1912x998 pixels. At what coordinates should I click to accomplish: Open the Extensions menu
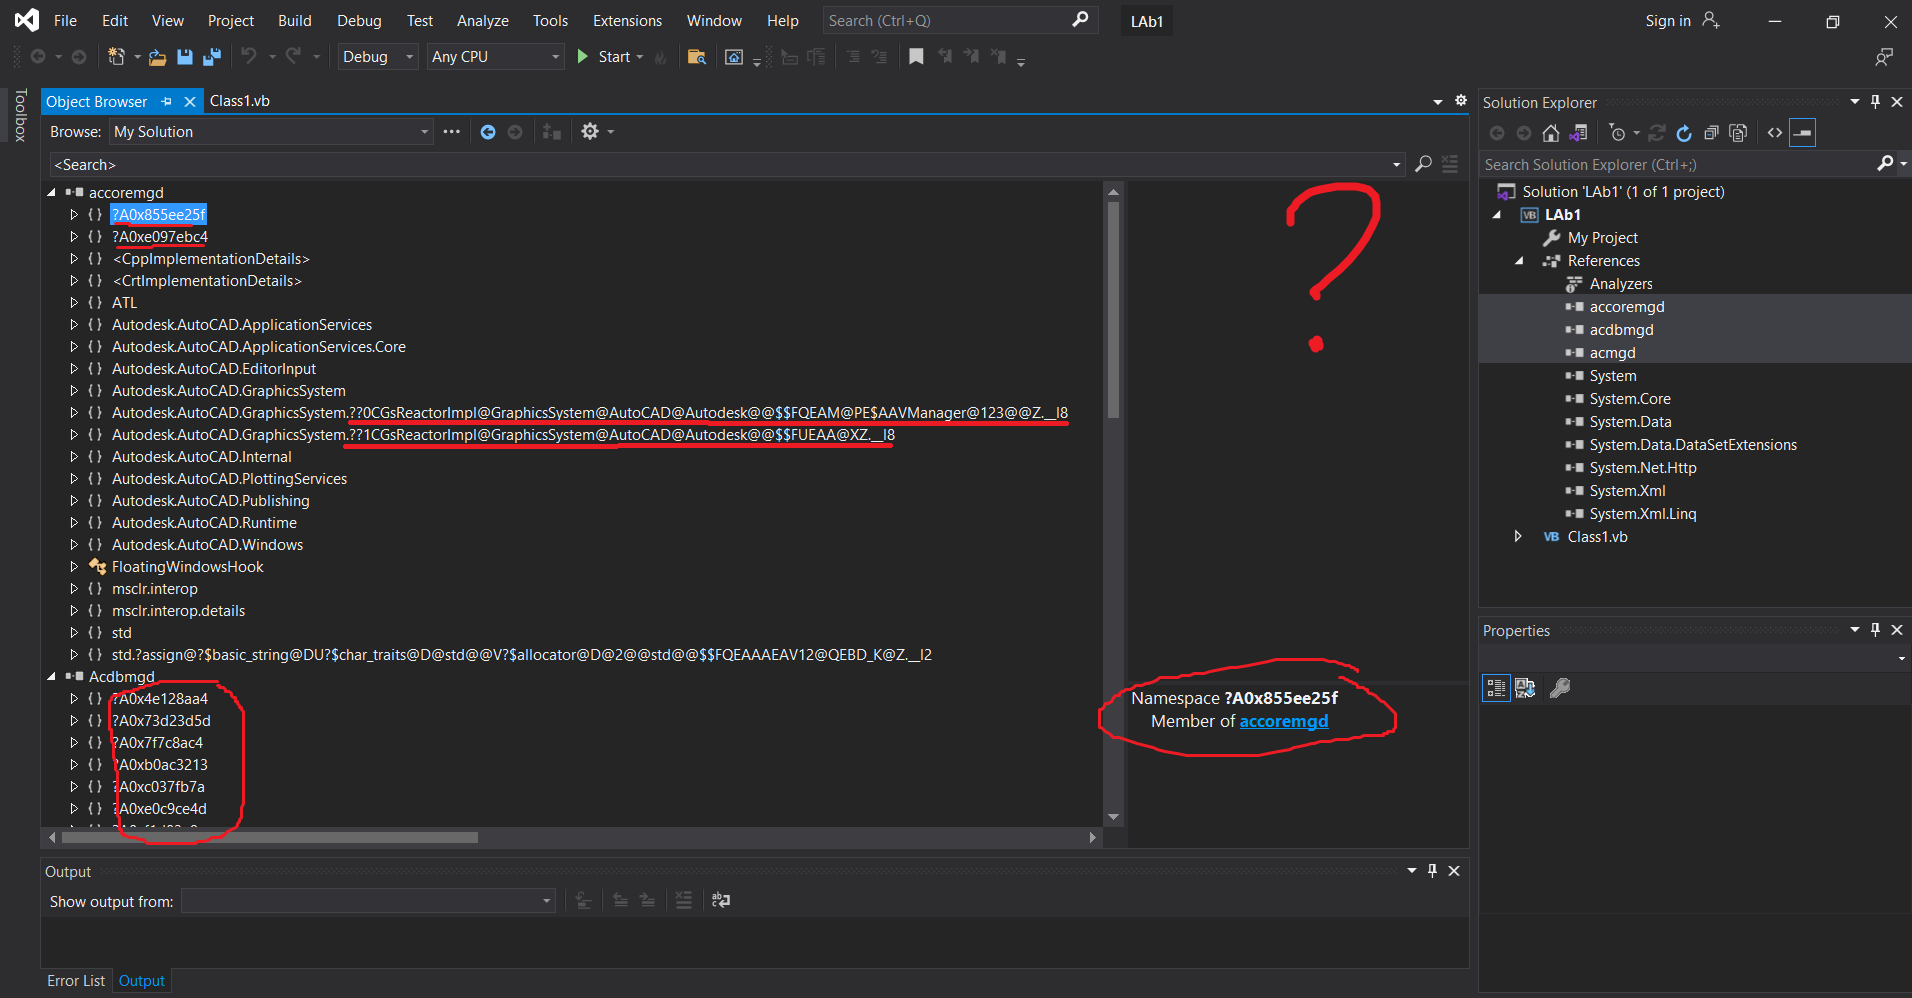(627, 21)
